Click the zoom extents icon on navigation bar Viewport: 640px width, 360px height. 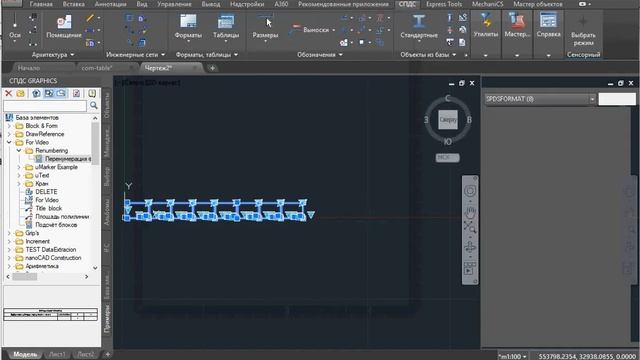click(470, 227)
